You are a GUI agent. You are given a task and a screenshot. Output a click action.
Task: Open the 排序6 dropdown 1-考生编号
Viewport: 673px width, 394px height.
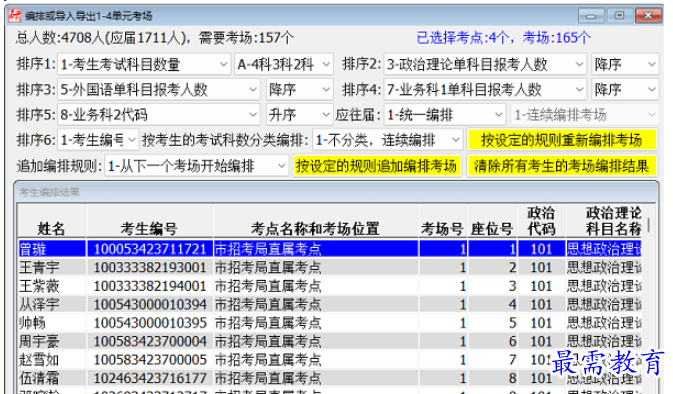click(98, 140)
